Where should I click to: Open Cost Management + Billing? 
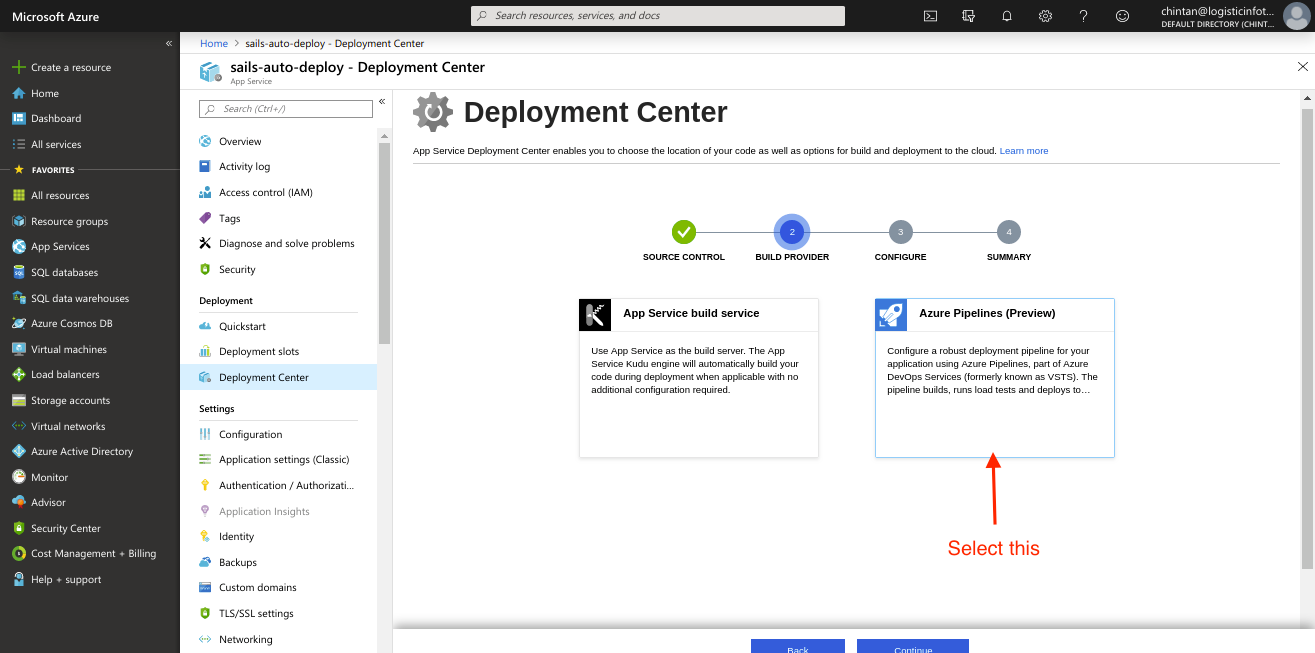coord(93,553)
